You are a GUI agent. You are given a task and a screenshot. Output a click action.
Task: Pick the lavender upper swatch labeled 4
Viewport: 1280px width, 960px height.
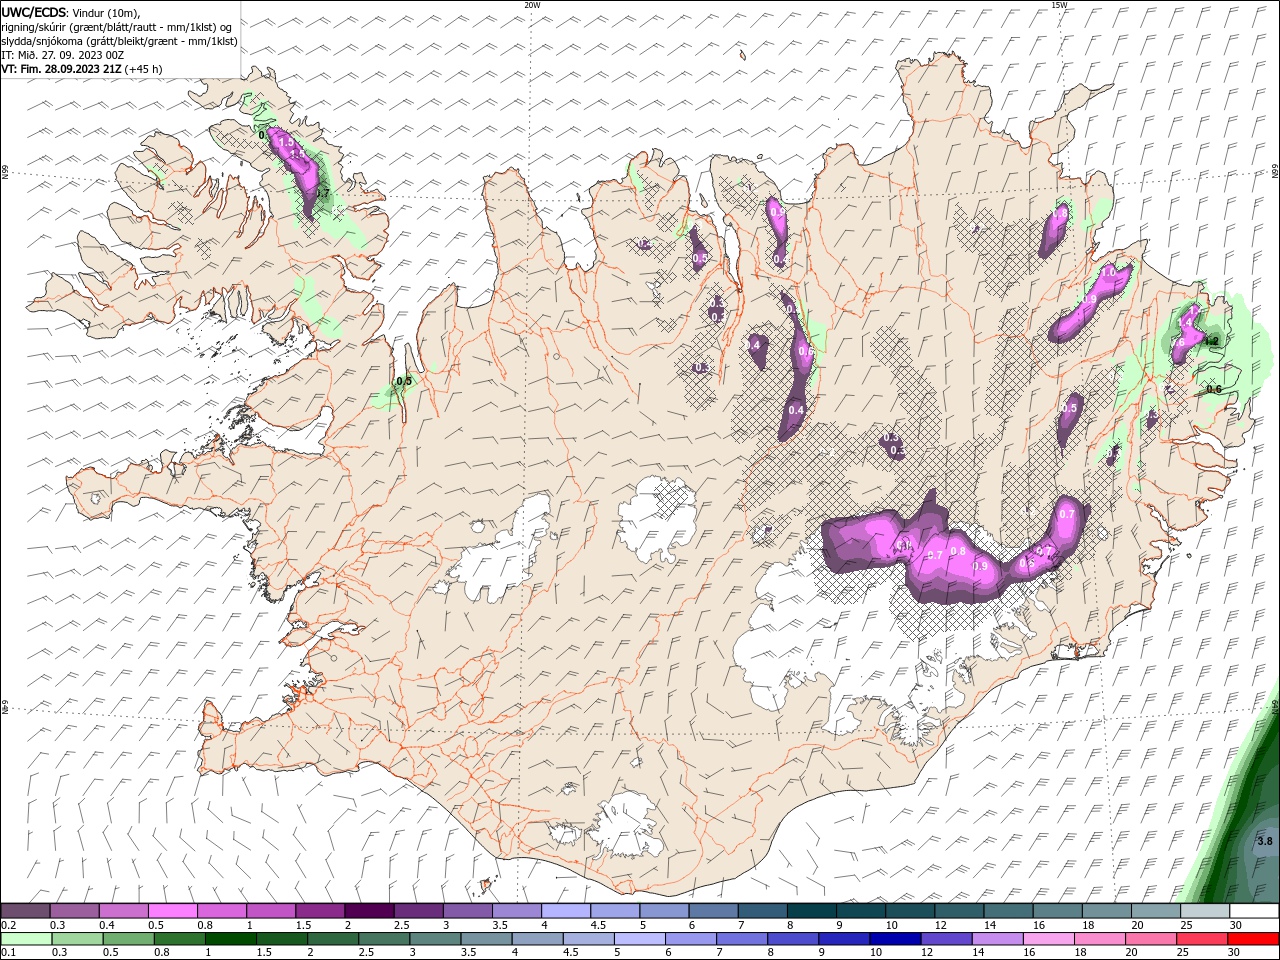pos(565,911)
